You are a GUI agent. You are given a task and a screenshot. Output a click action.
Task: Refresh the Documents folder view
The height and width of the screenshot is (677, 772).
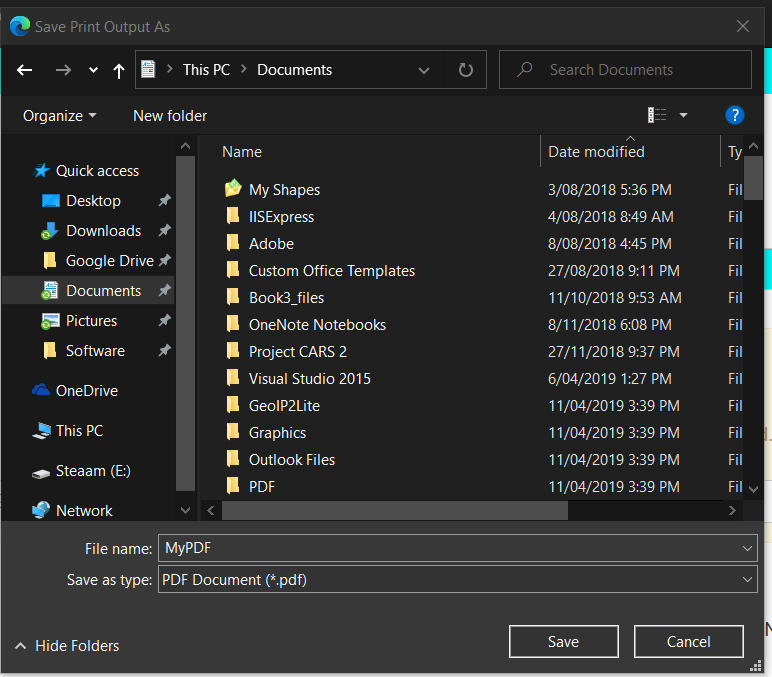point(465,70)
